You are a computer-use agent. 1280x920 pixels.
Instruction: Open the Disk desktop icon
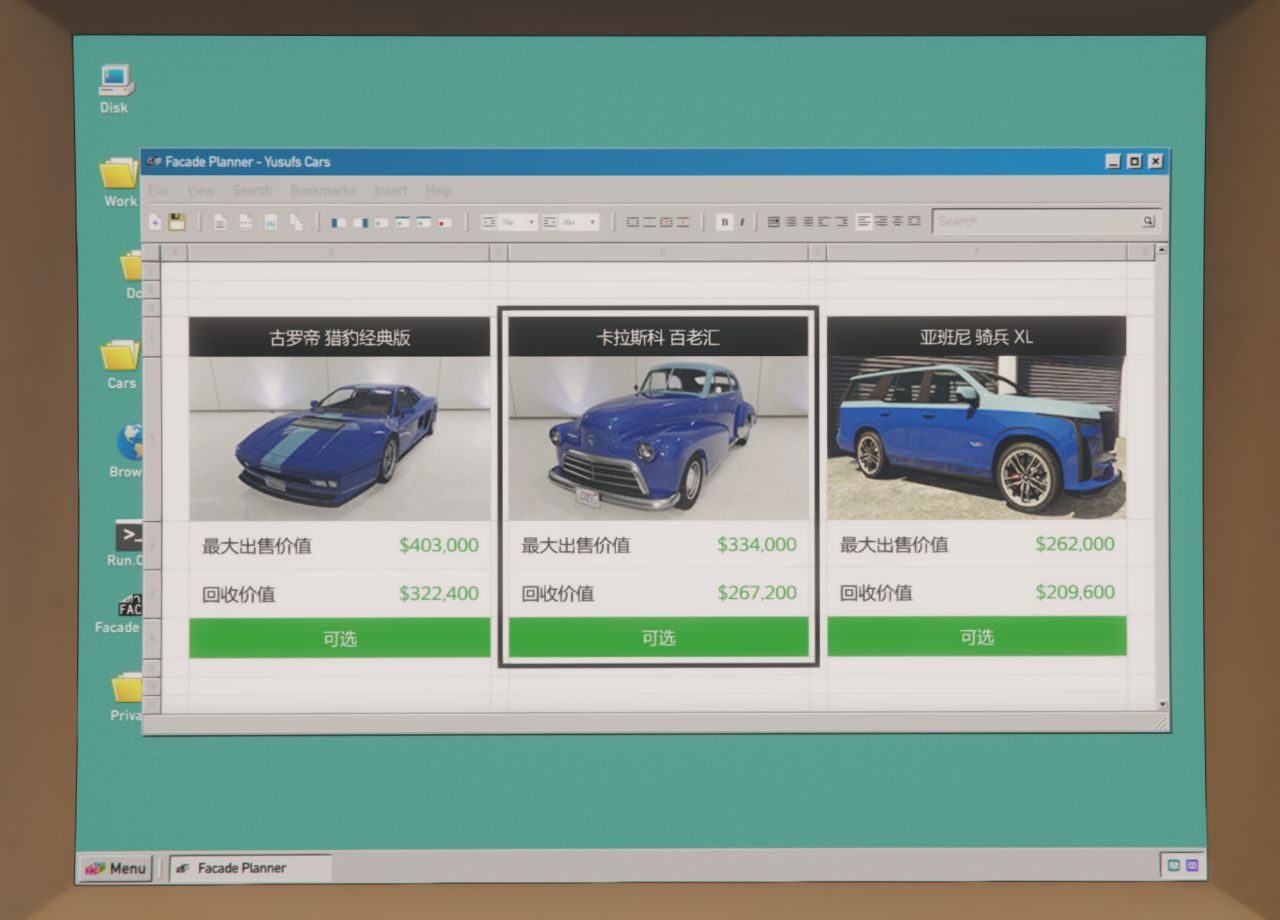115,89
